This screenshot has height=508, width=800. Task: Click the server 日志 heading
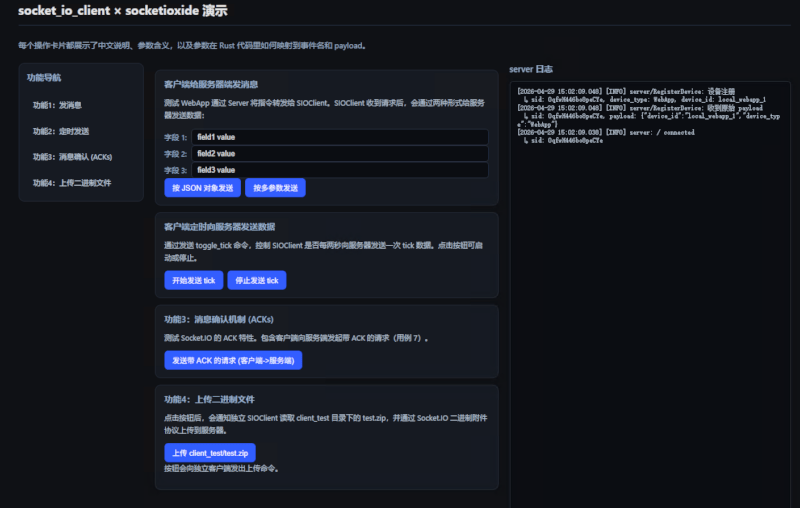(531, 69)
